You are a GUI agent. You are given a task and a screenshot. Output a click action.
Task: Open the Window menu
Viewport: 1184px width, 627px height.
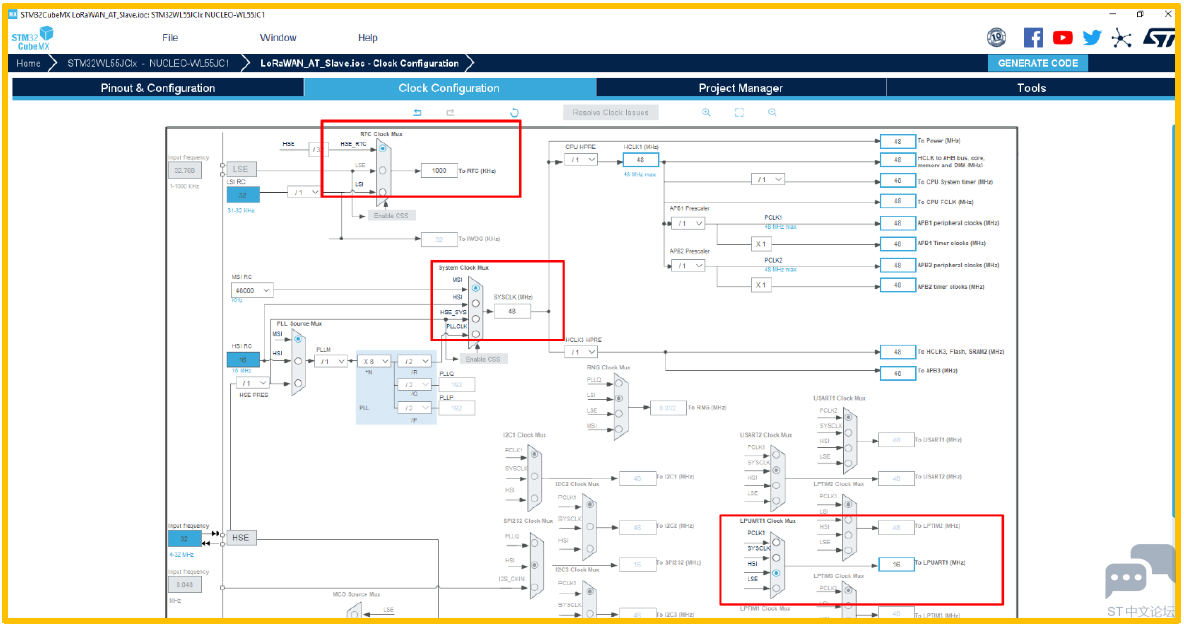pyautogui.click(x=278, y=38)
